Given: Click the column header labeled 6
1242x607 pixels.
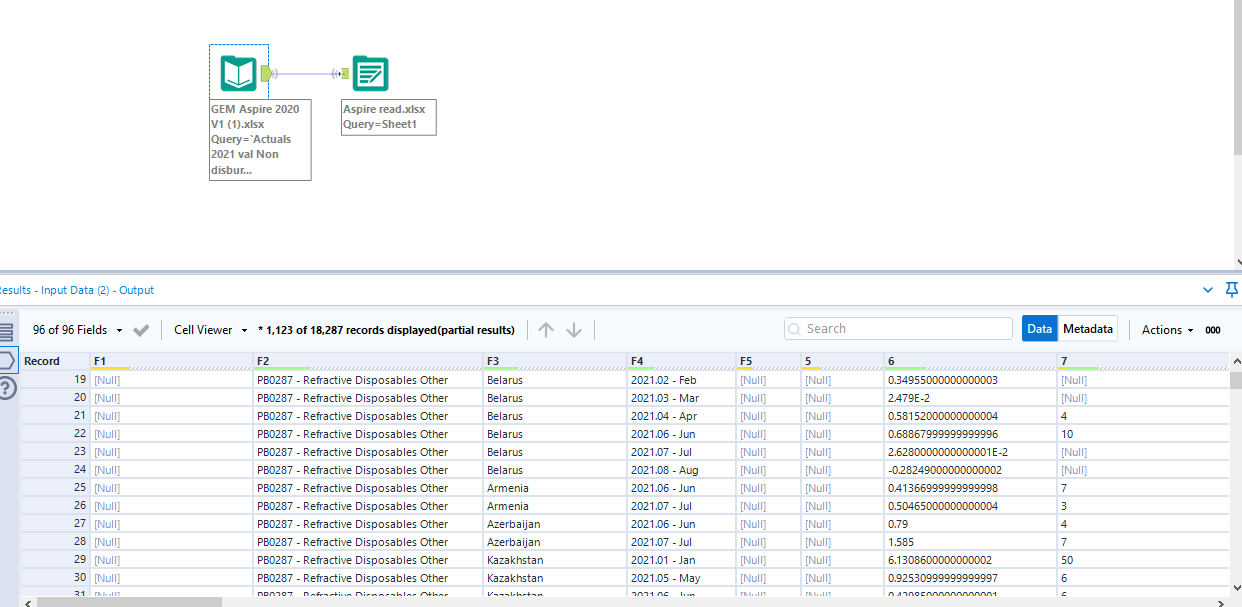Looking at the screenshot, I should 969,361.
